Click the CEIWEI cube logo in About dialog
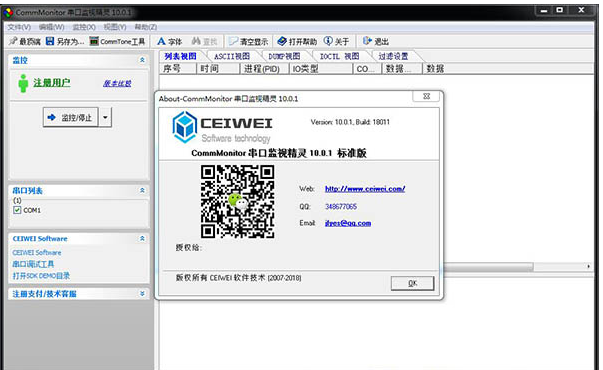This screenshot has height=370, width=603. coord(185,127)
